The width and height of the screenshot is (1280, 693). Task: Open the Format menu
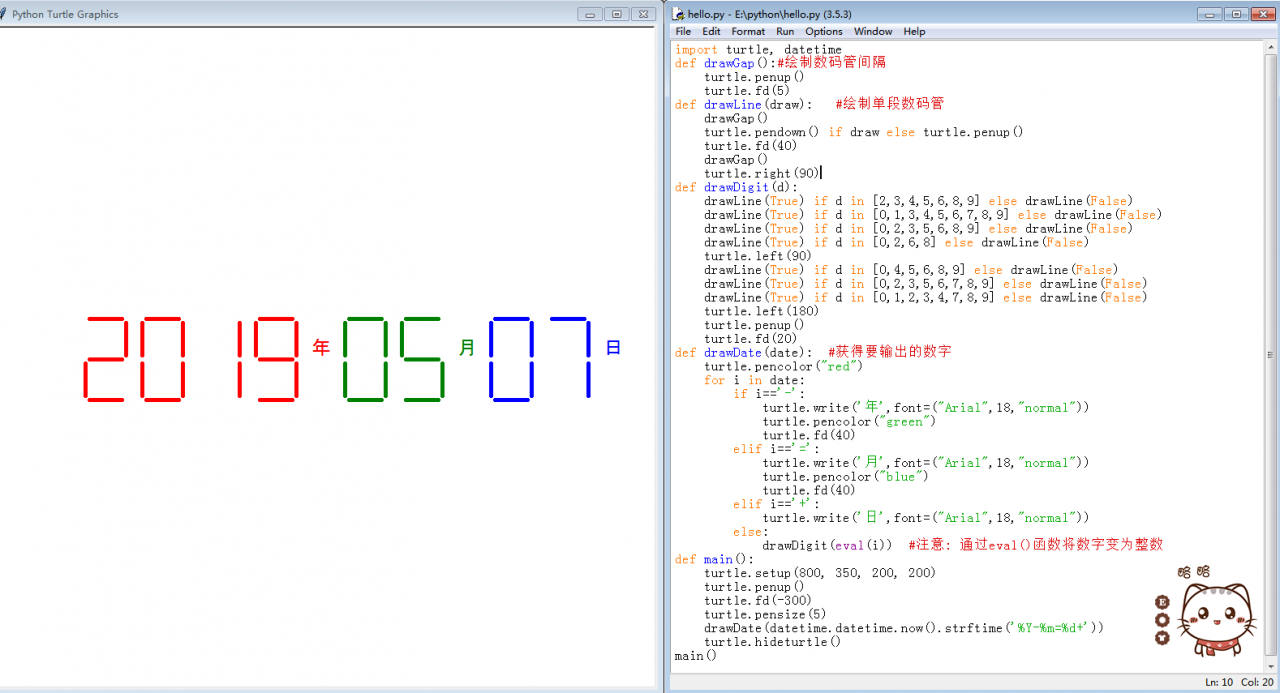pyautogui.click(x=748, y=31)
